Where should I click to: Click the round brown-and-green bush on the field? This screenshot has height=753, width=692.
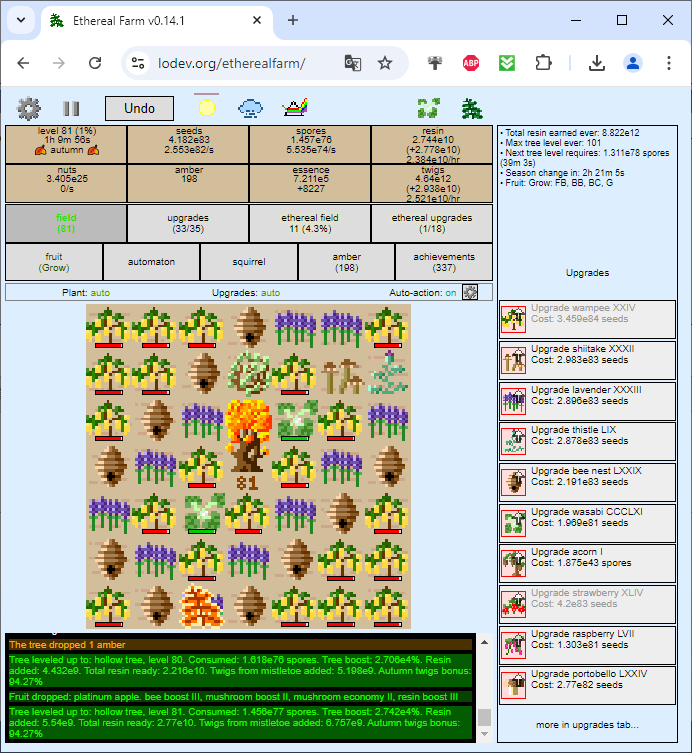248,373
